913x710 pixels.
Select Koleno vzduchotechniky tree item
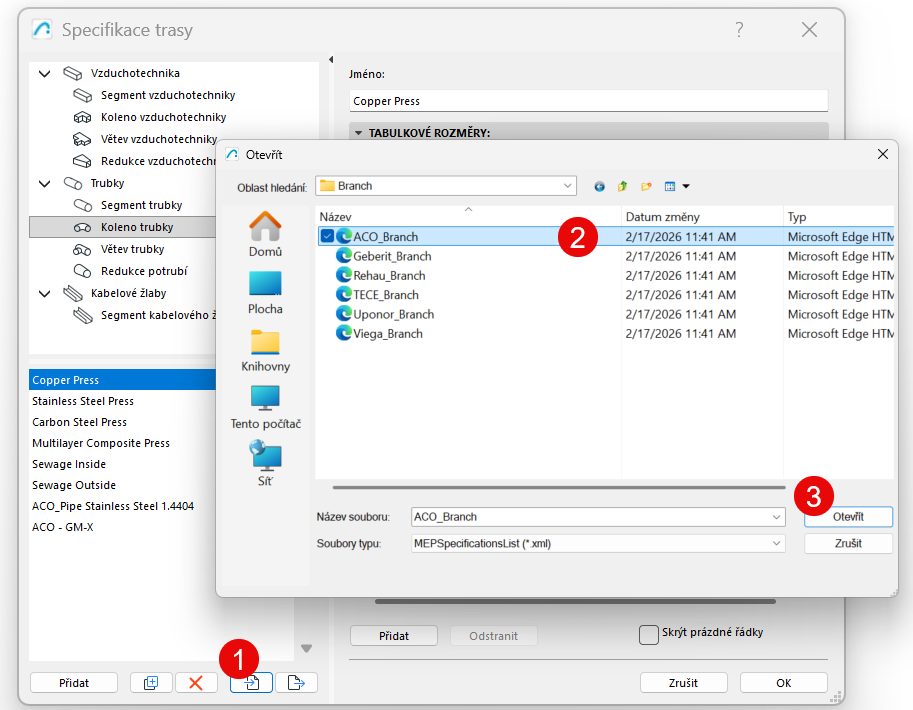(163, 117)
